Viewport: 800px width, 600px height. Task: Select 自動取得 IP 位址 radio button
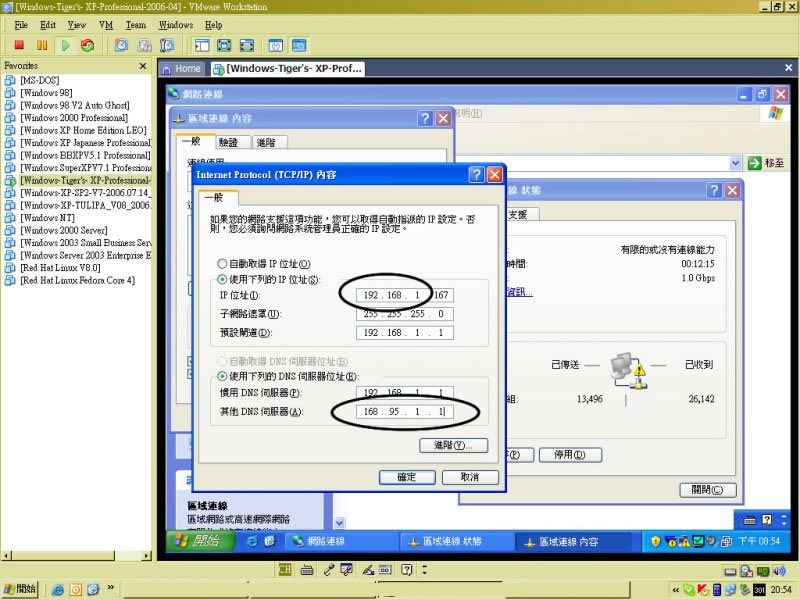(222, 264)
